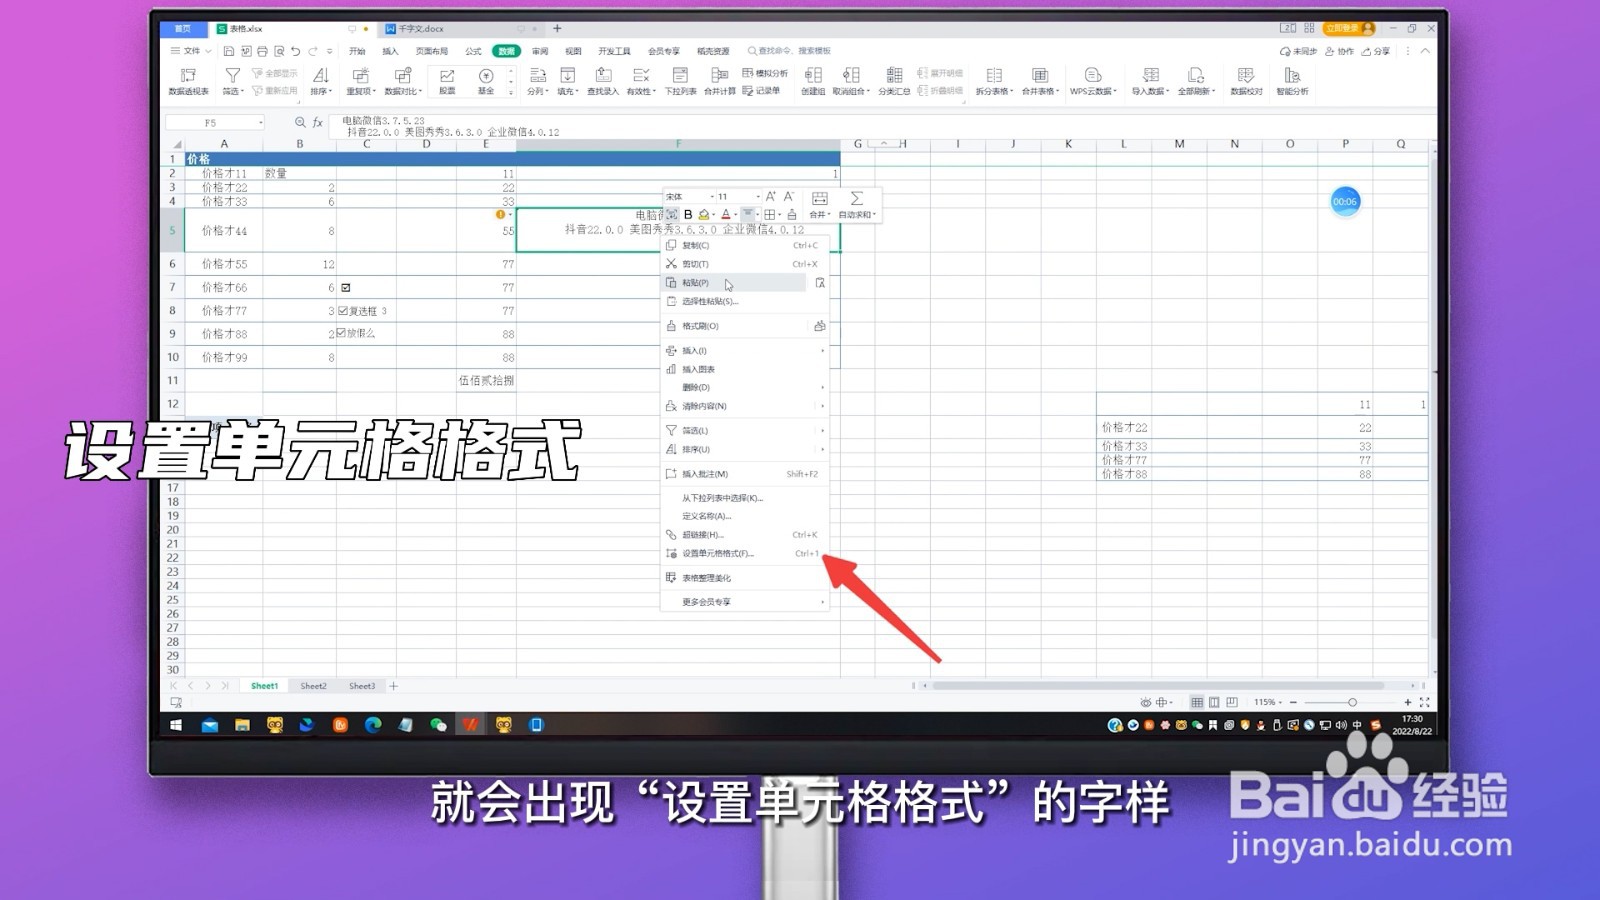Image resolution: width=1600 pixels, height=900 pixels.
Task: Open the PivotTable (数据透视表) tool
Action: (188, 81)
